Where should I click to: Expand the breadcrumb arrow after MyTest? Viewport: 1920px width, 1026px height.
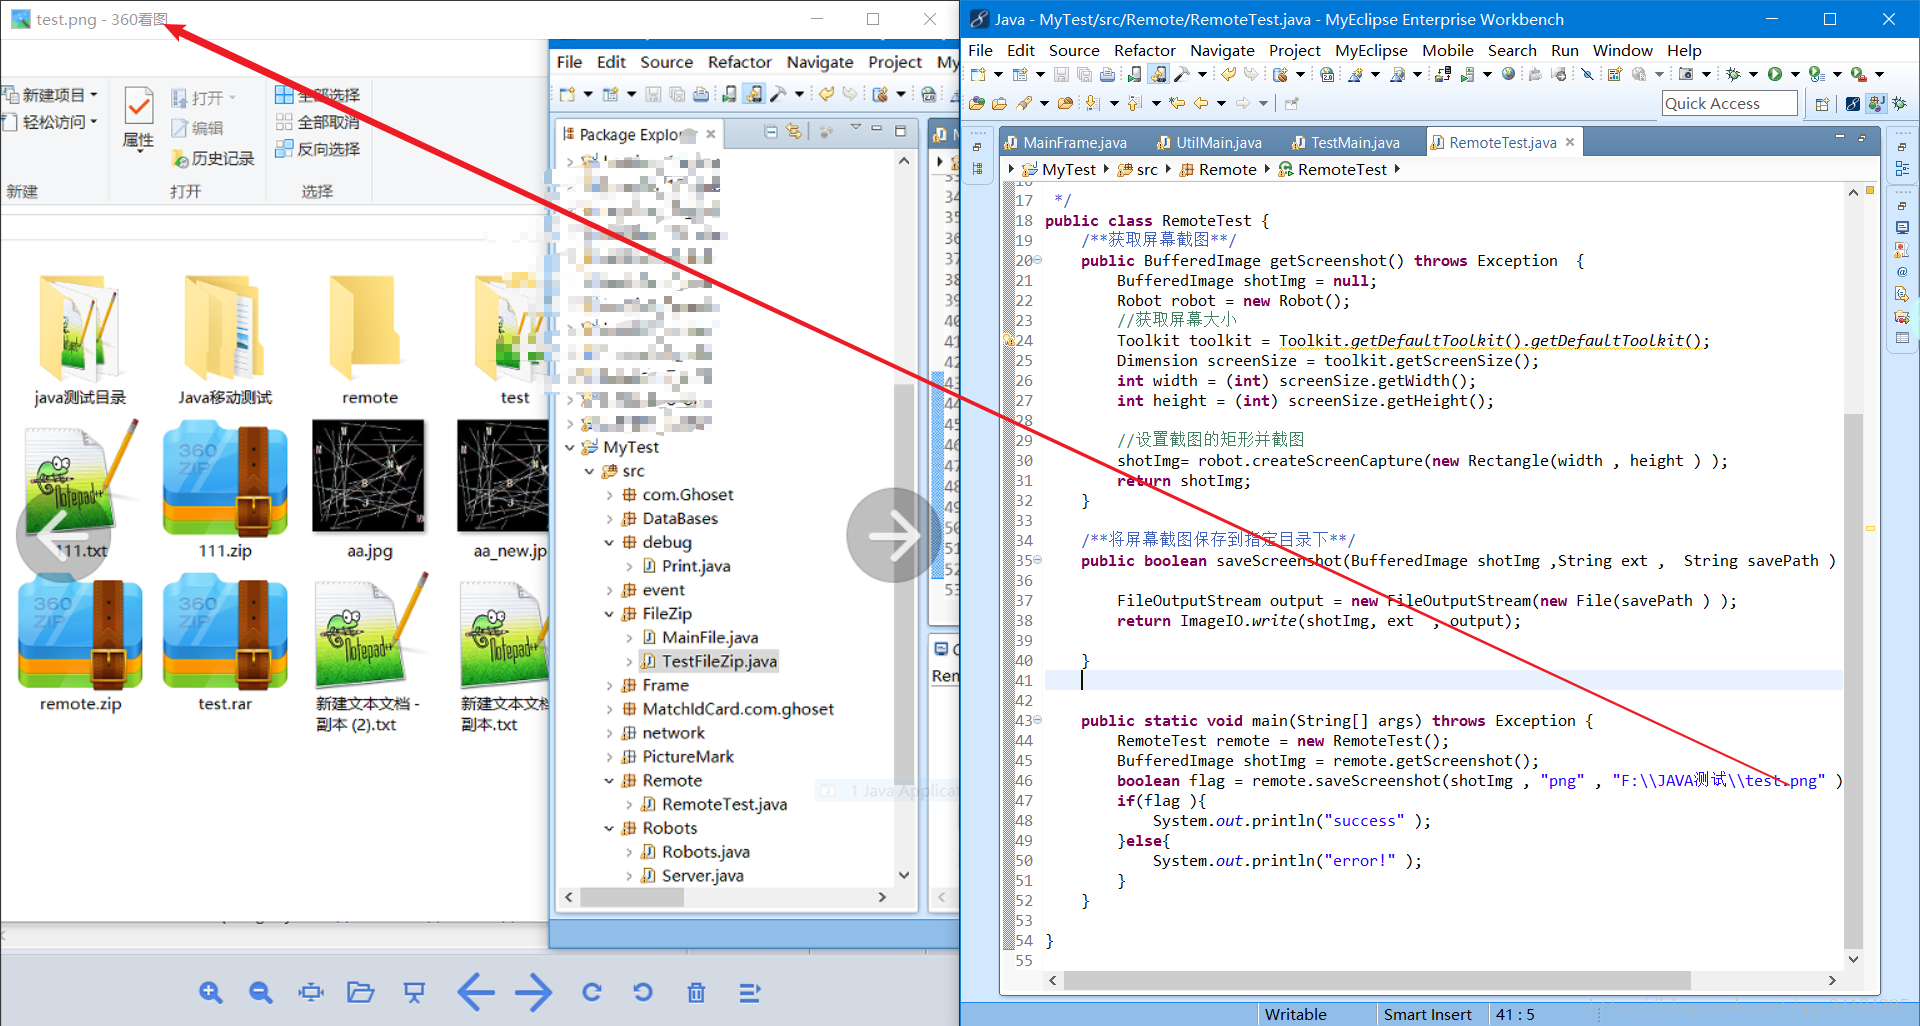click(x=1106, y=169)
